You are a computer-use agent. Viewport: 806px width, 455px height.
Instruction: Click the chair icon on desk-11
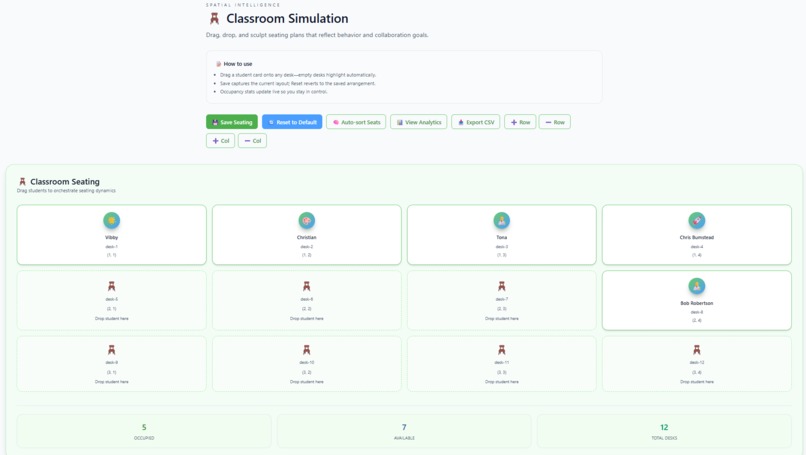tap(502, 350)
